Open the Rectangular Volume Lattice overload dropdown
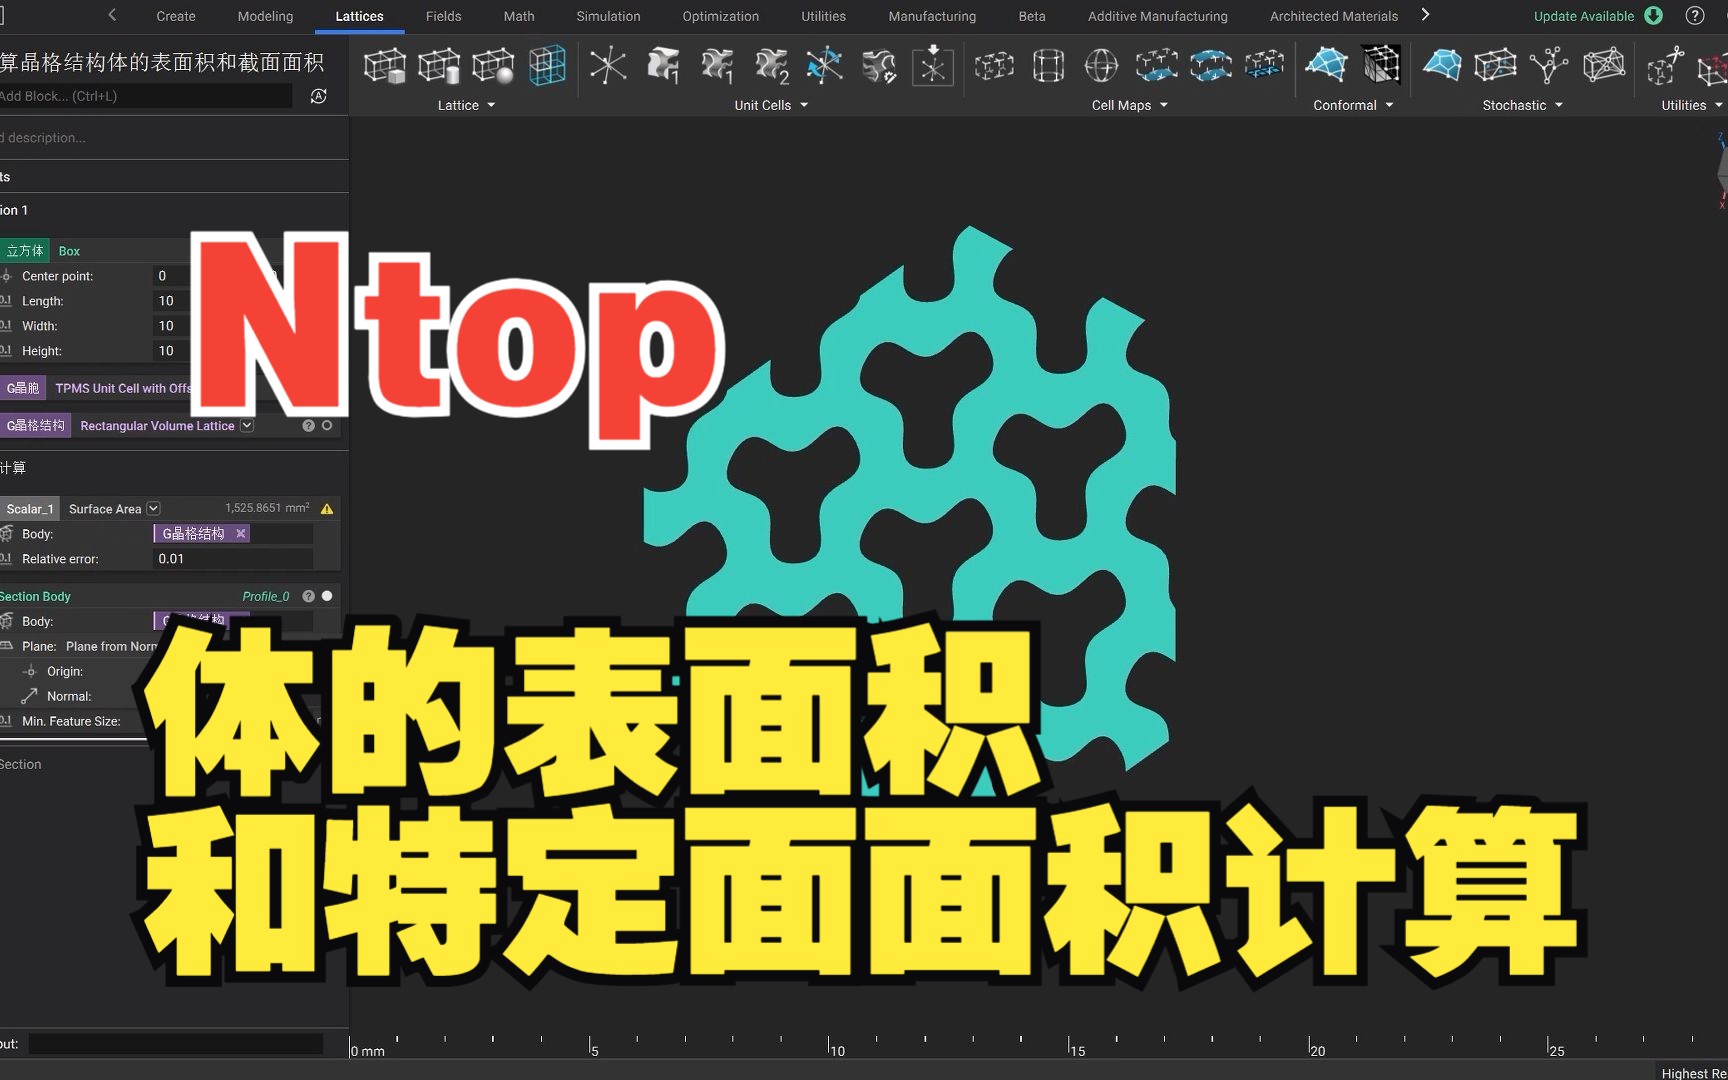This screenshot has width=1728, height=1080. click(247, 425)
